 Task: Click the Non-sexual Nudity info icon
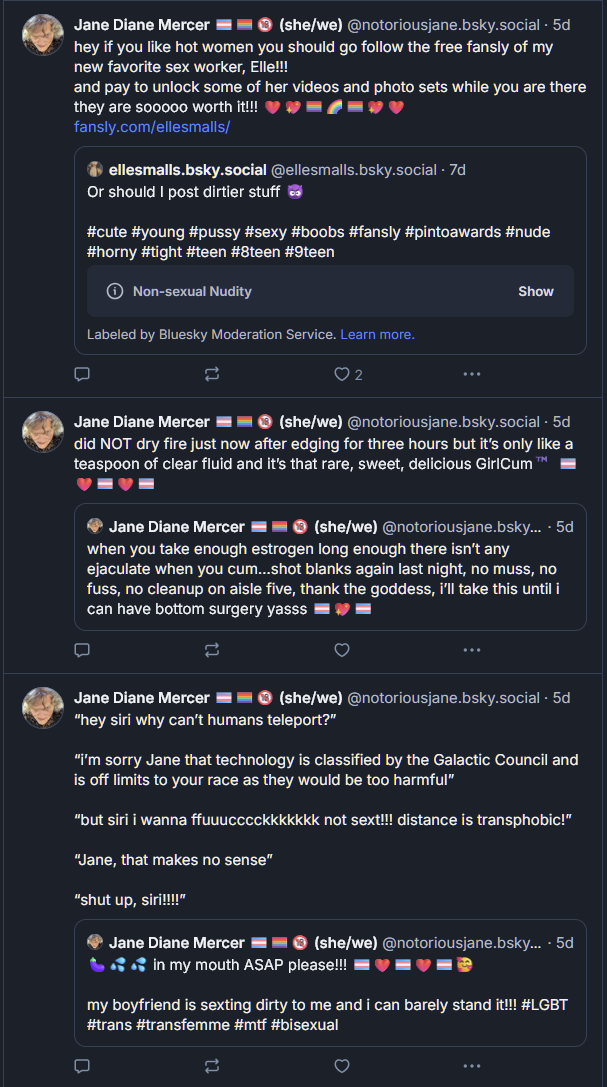pyautogui.click(x=115, y=291)
